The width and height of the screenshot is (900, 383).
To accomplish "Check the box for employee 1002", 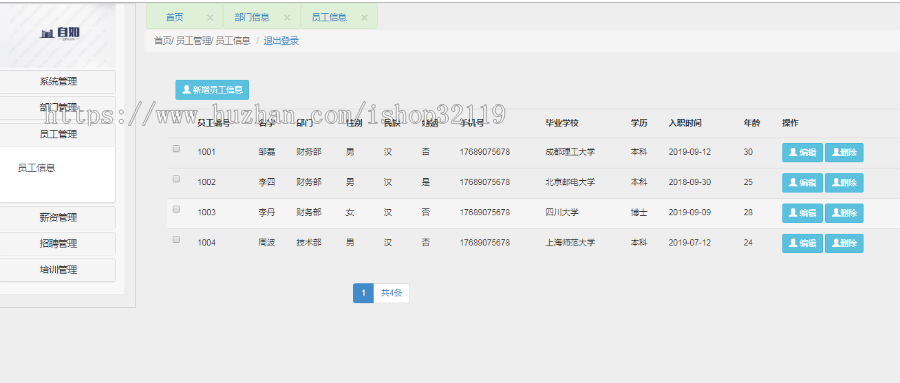I will 176,179.
